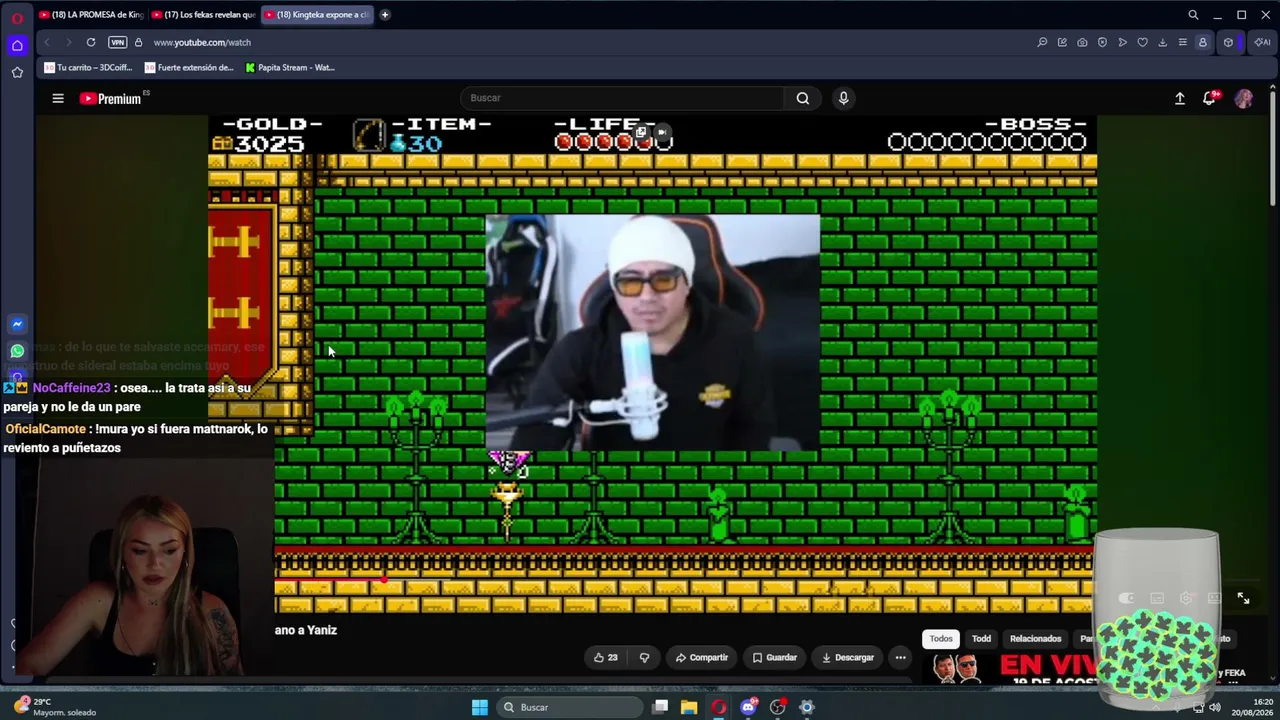
Task: Toggle the heart icon in the address bar
Action: click(x=1142, y=42)
